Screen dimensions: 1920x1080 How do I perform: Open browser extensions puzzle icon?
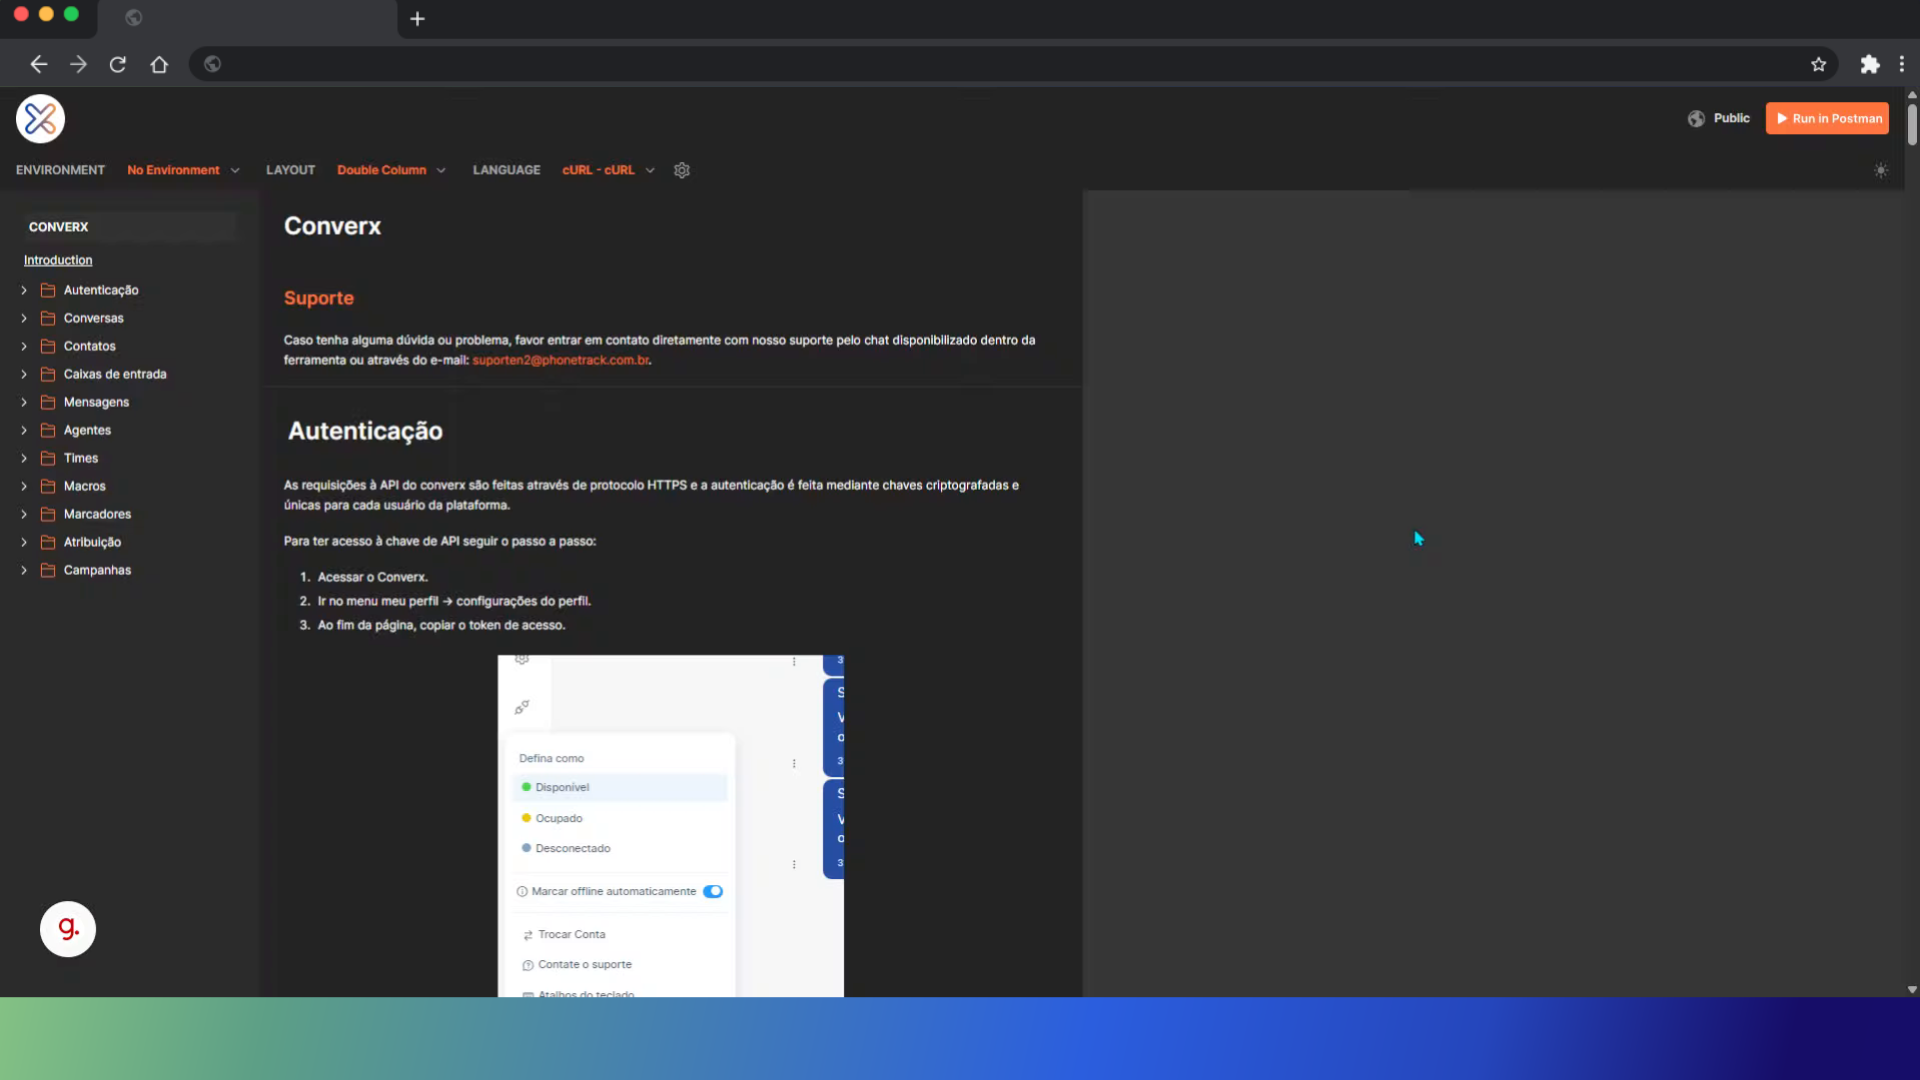[1869, 65]
